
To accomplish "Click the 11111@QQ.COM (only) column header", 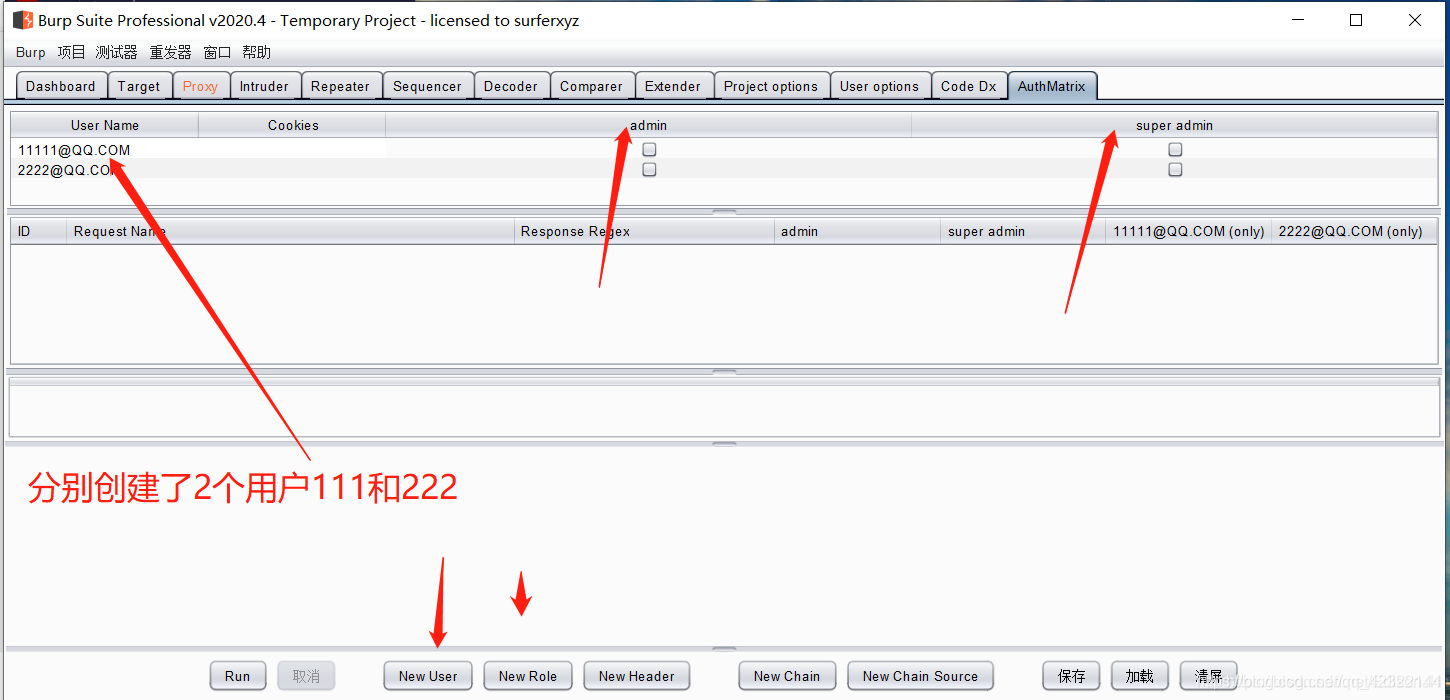I will pyautogui.click(x=1189, y=231).
